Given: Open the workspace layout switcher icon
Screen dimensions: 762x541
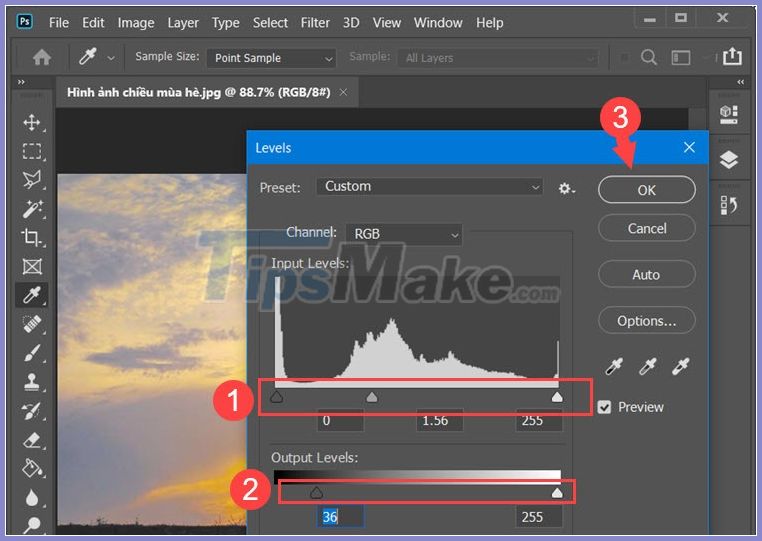Looking at the screenshot, I should click(x=681, y=58).
